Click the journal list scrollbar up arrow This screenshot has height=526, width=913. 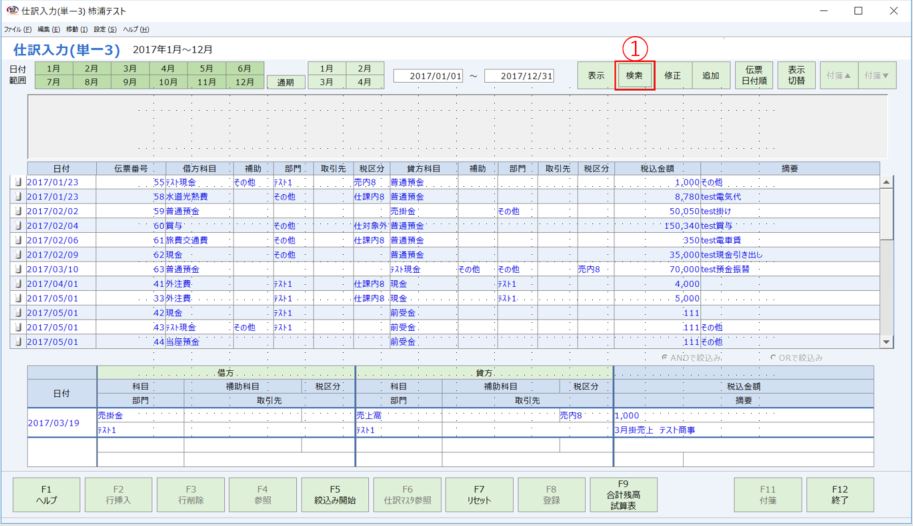point(886,182)
